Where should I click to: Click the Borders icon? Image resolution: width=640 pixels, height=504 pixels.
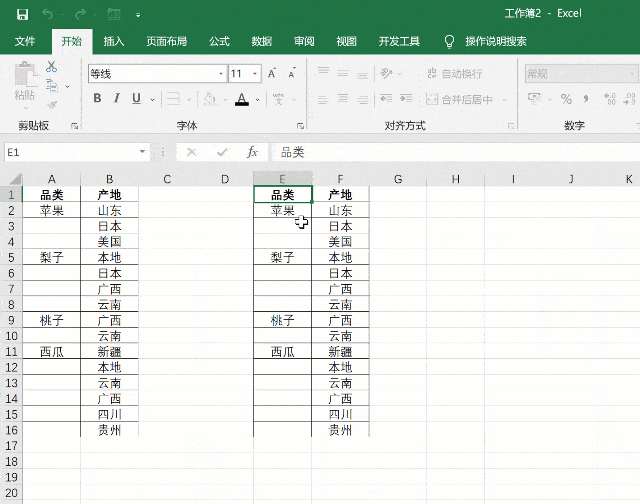[173, 99]
